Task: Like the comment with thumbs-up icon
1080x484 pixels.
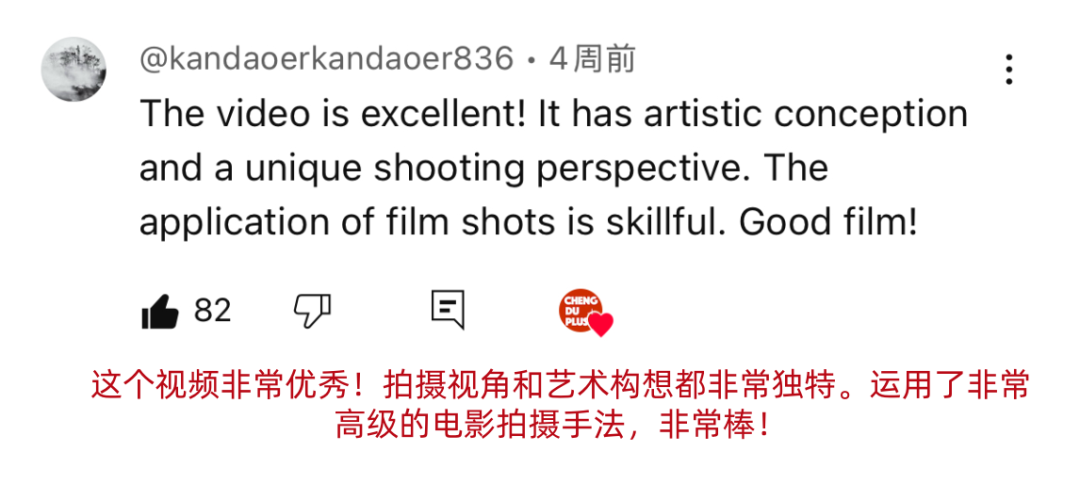Action: click(160, 311)
